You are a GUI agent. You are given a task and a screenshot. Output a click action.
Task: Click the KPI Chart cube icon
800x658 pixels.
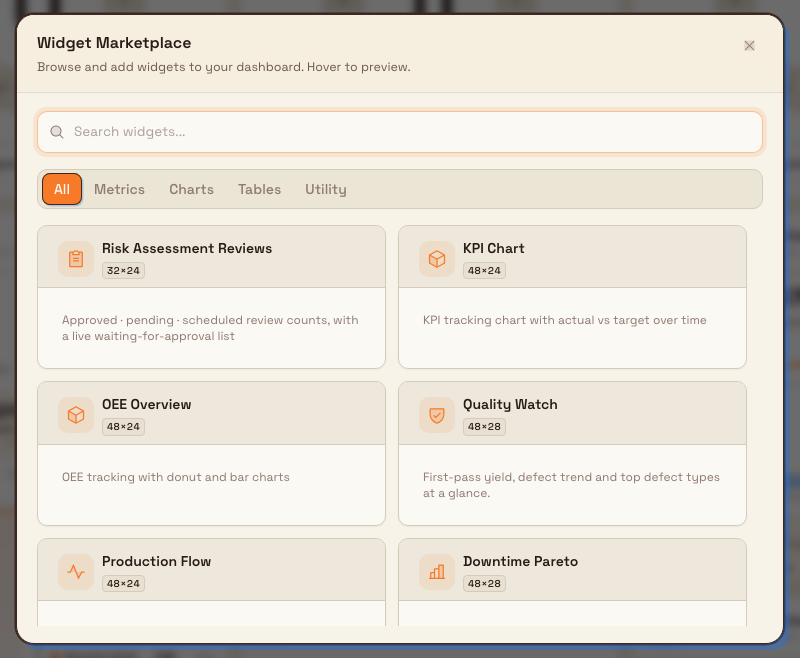[x=437, y=259]
